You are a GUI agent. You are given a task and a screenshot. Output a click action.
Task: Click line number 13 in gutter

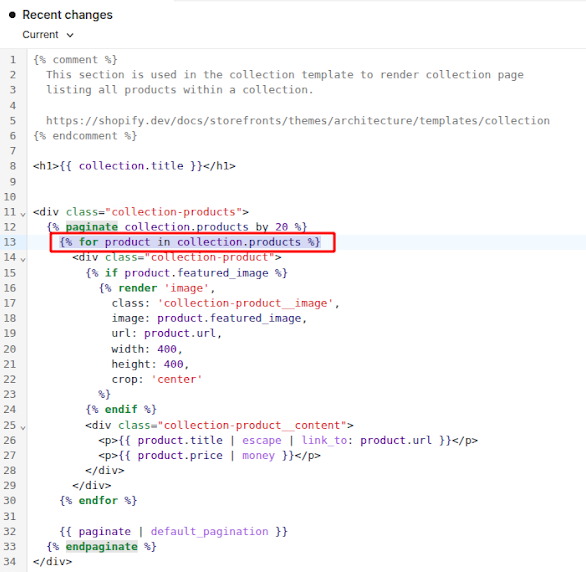[10, 242]
